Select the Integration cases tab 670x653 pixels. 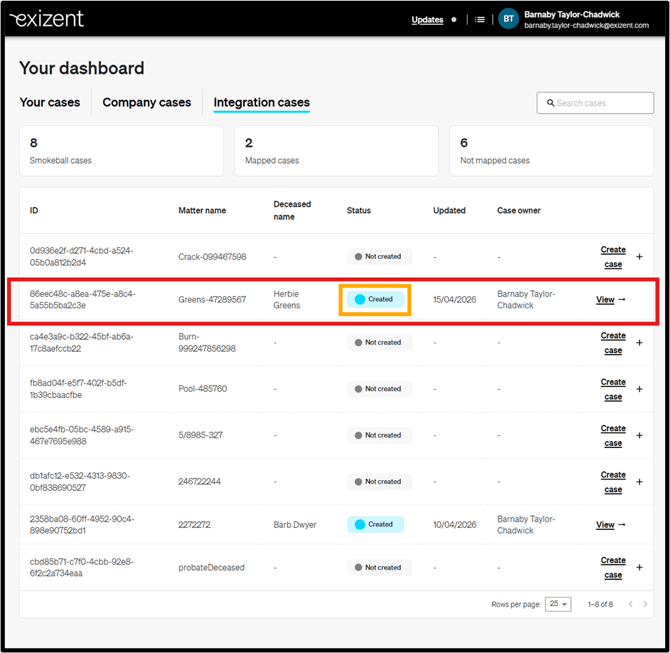262,102
